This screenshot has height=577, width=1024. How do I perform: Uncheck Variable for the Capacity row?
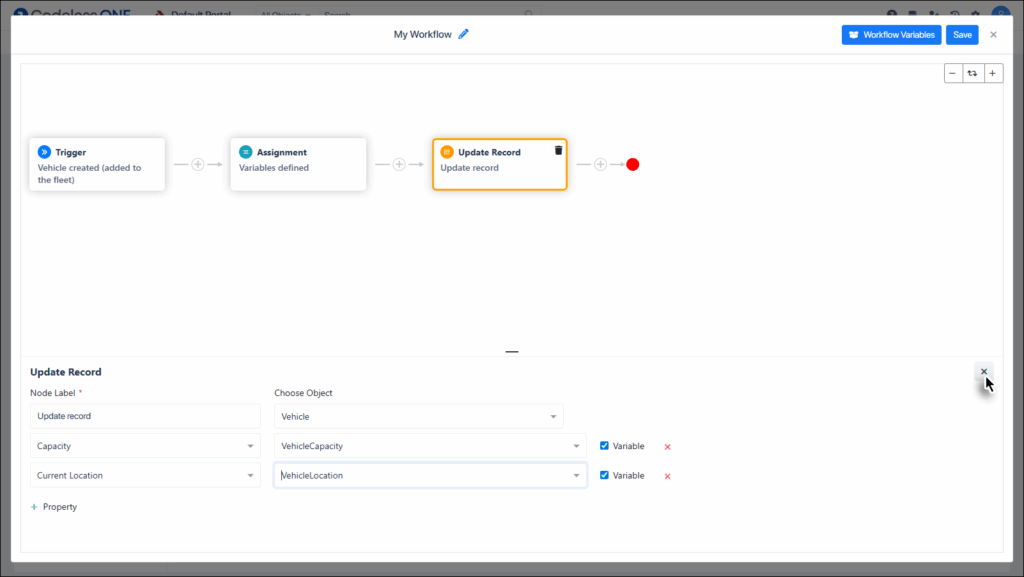604,446
